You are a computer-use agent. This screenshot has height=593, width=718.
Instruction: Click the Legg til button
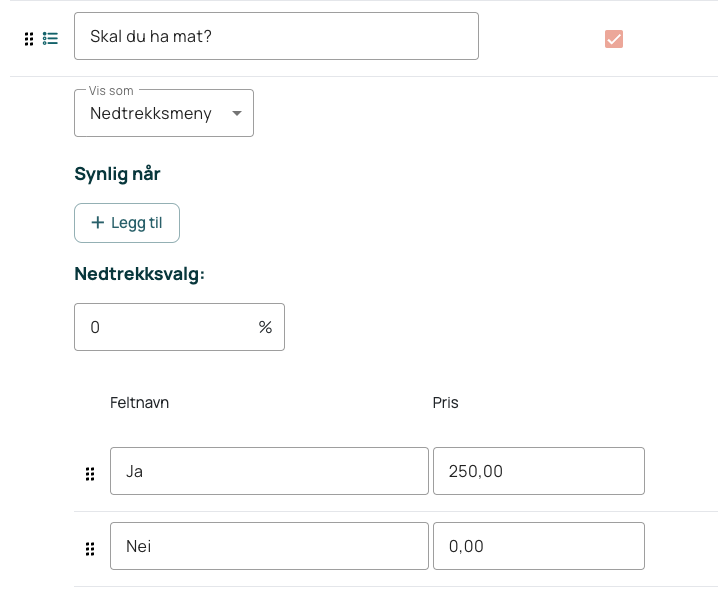point(127,223)
